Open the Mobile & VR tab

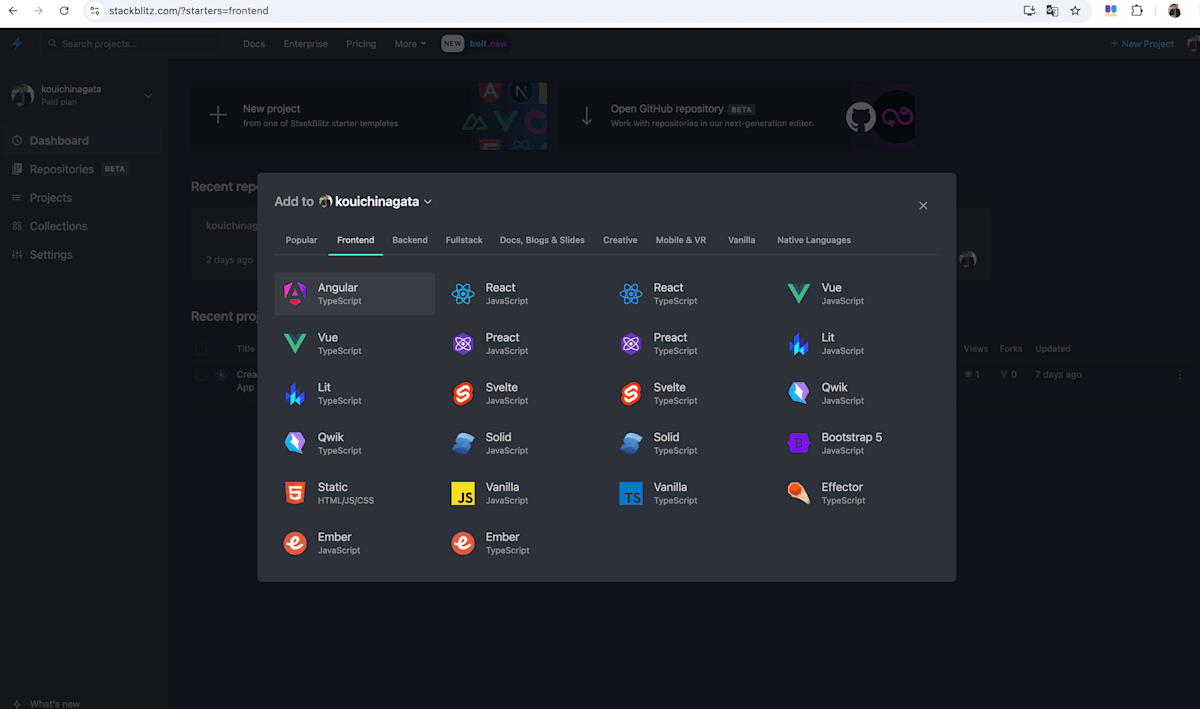tap(681, 240)
